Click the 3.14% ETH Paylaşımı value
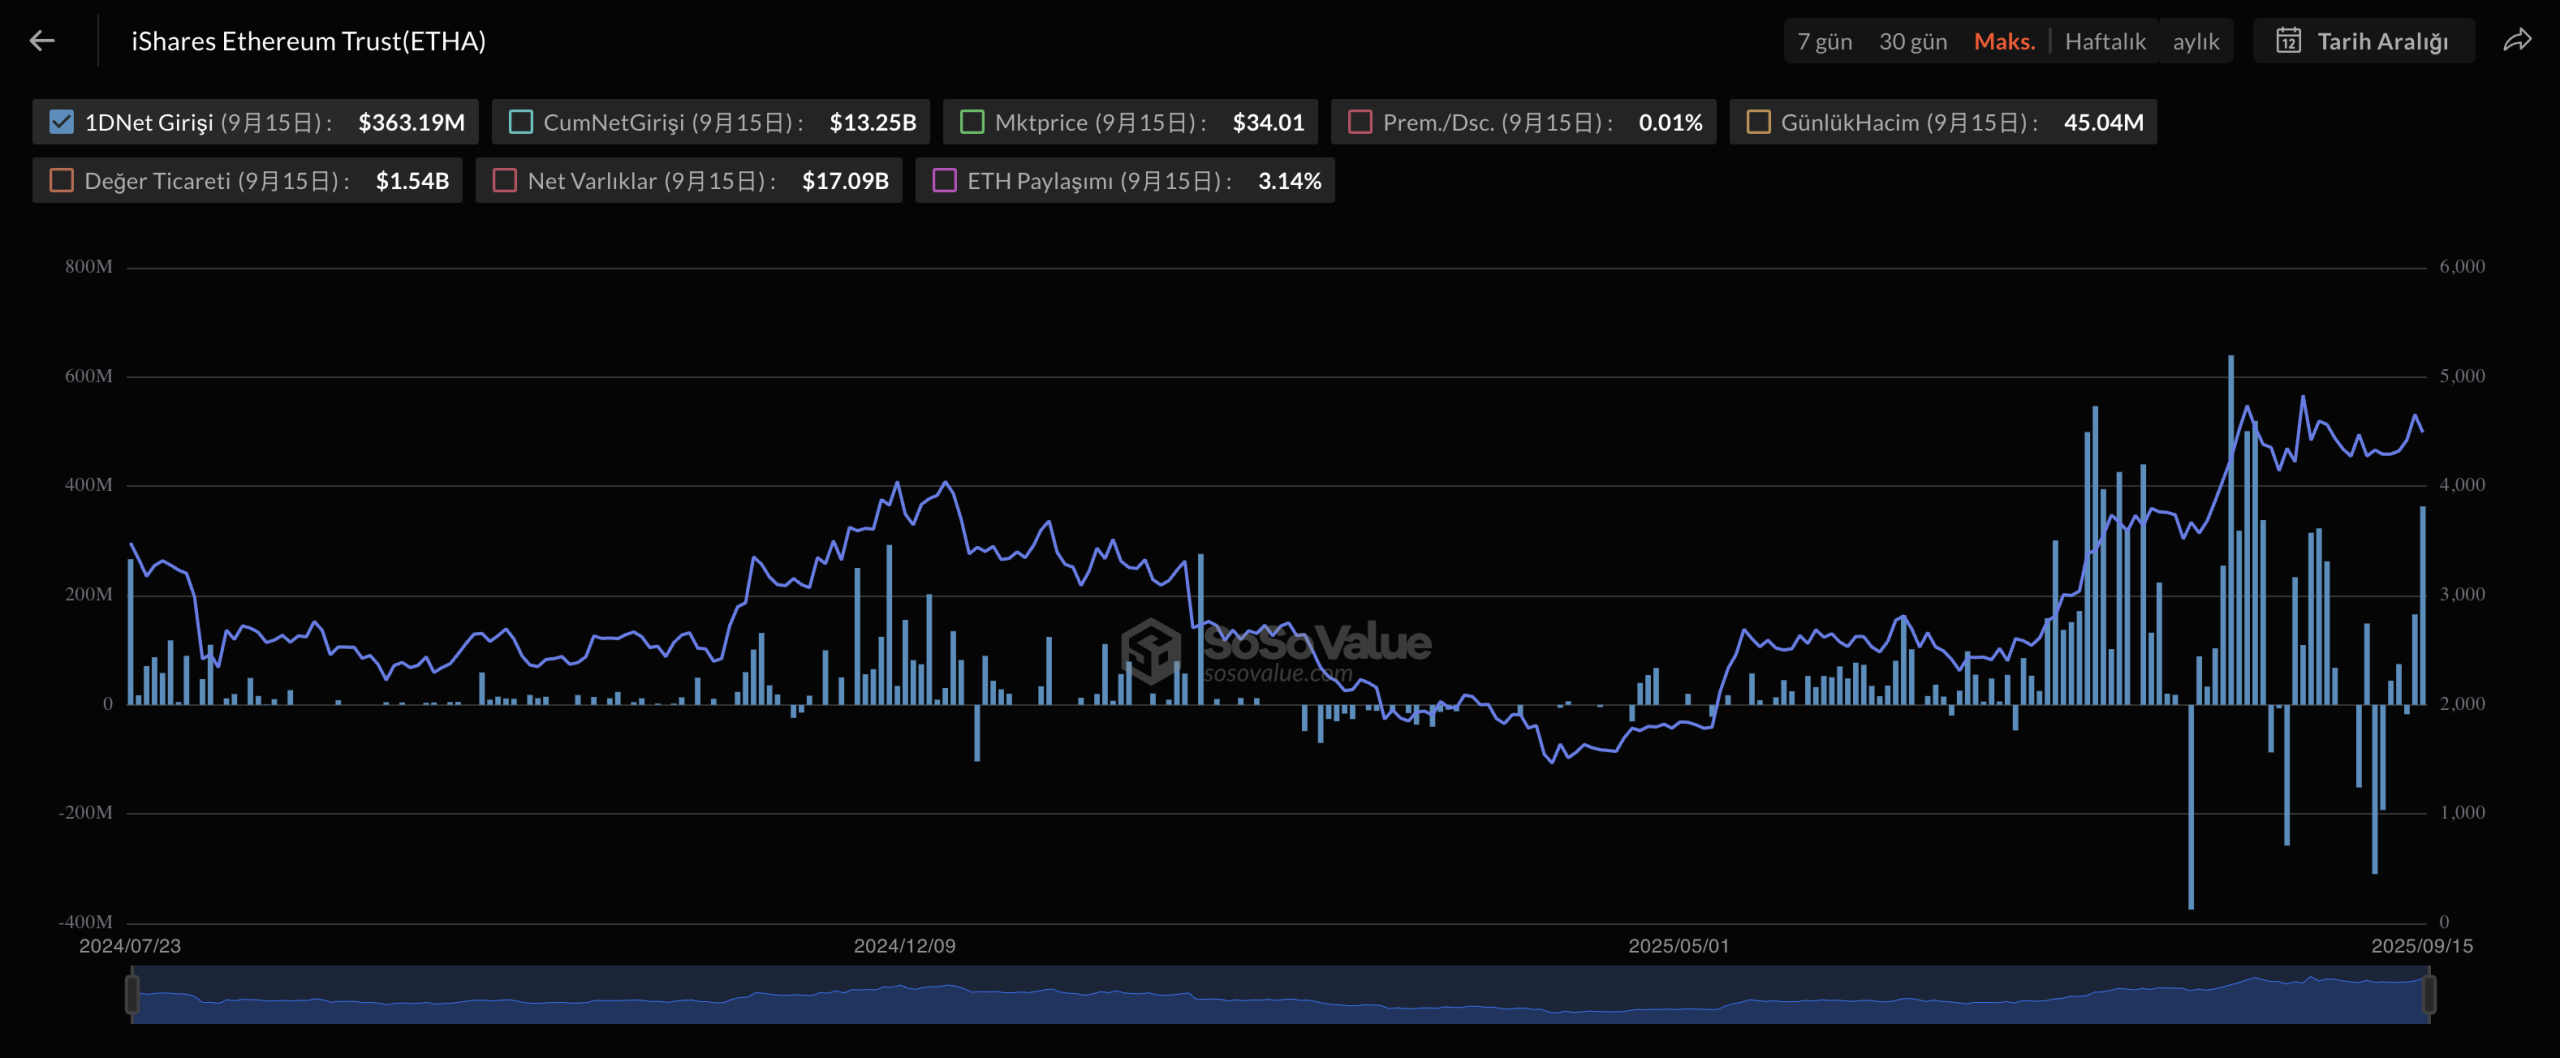The image size is (2560, 1058). tap(1289, 180)
